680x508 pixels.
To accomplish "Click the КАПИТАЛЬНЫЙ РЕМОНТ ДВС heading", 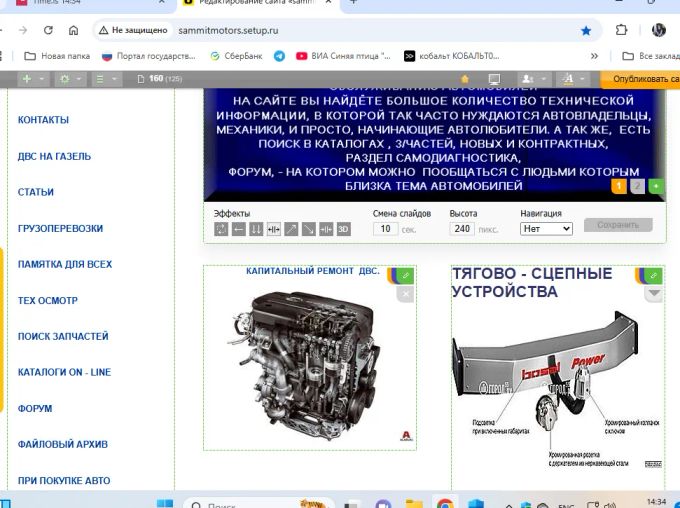I will (x=313, y=271).
